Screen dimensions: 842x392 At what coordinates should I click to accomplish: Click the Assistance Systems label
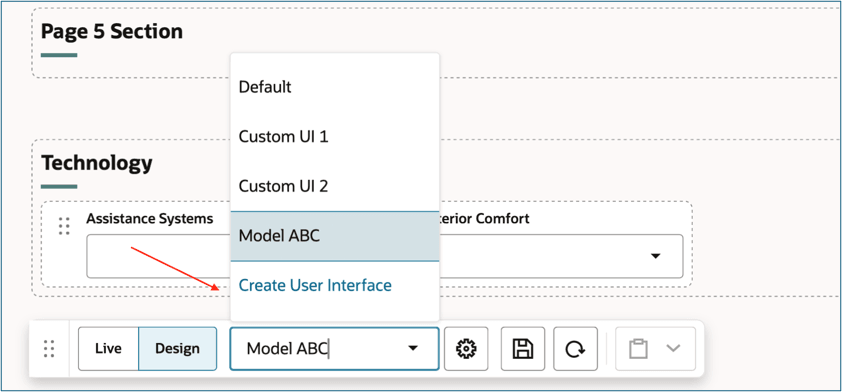point(150,219)
